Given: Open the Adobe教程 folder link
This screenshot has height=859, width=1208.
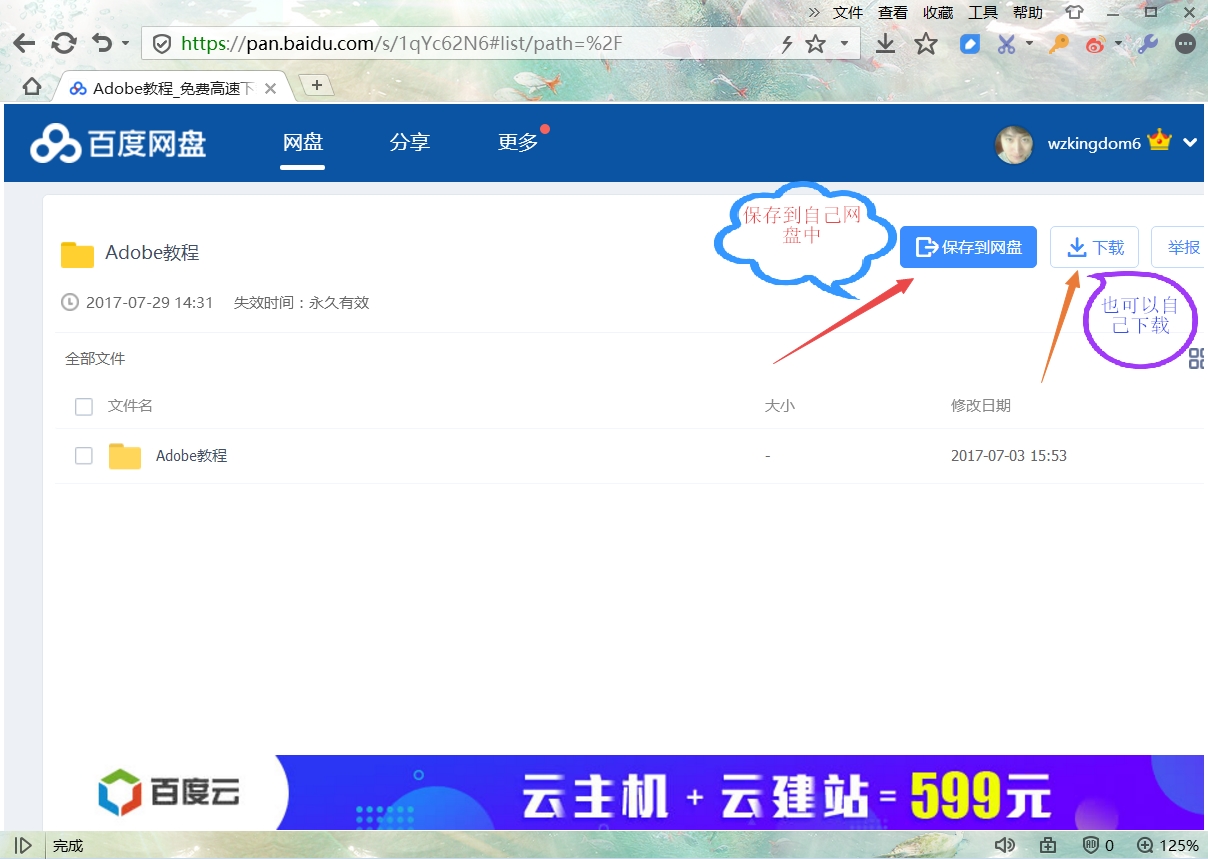Looking at the screenshot, I should pos(191,455).
